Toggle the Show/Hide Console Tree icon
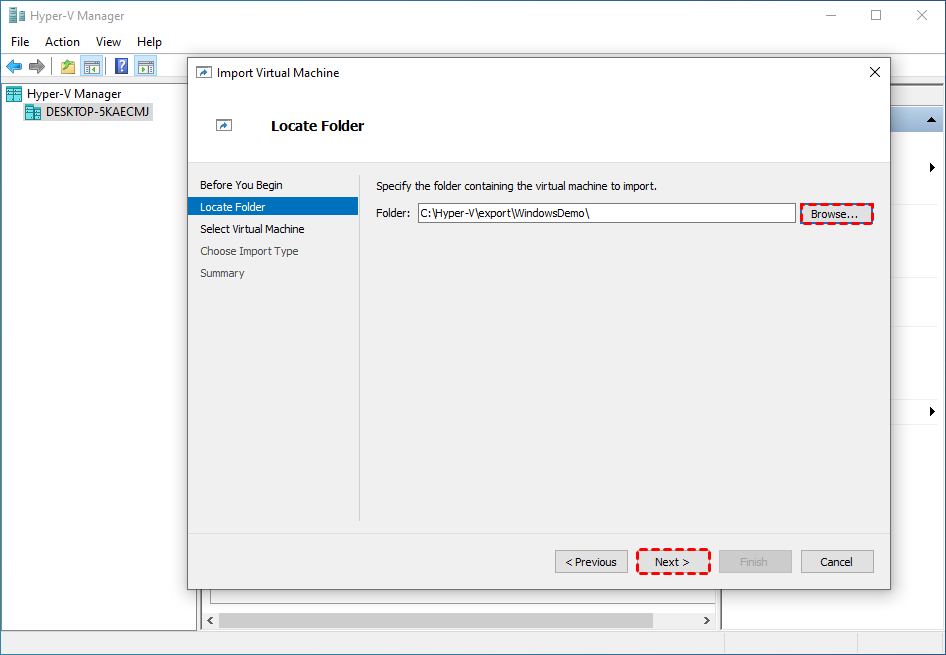The image size is (946, 655). (92, 66)
